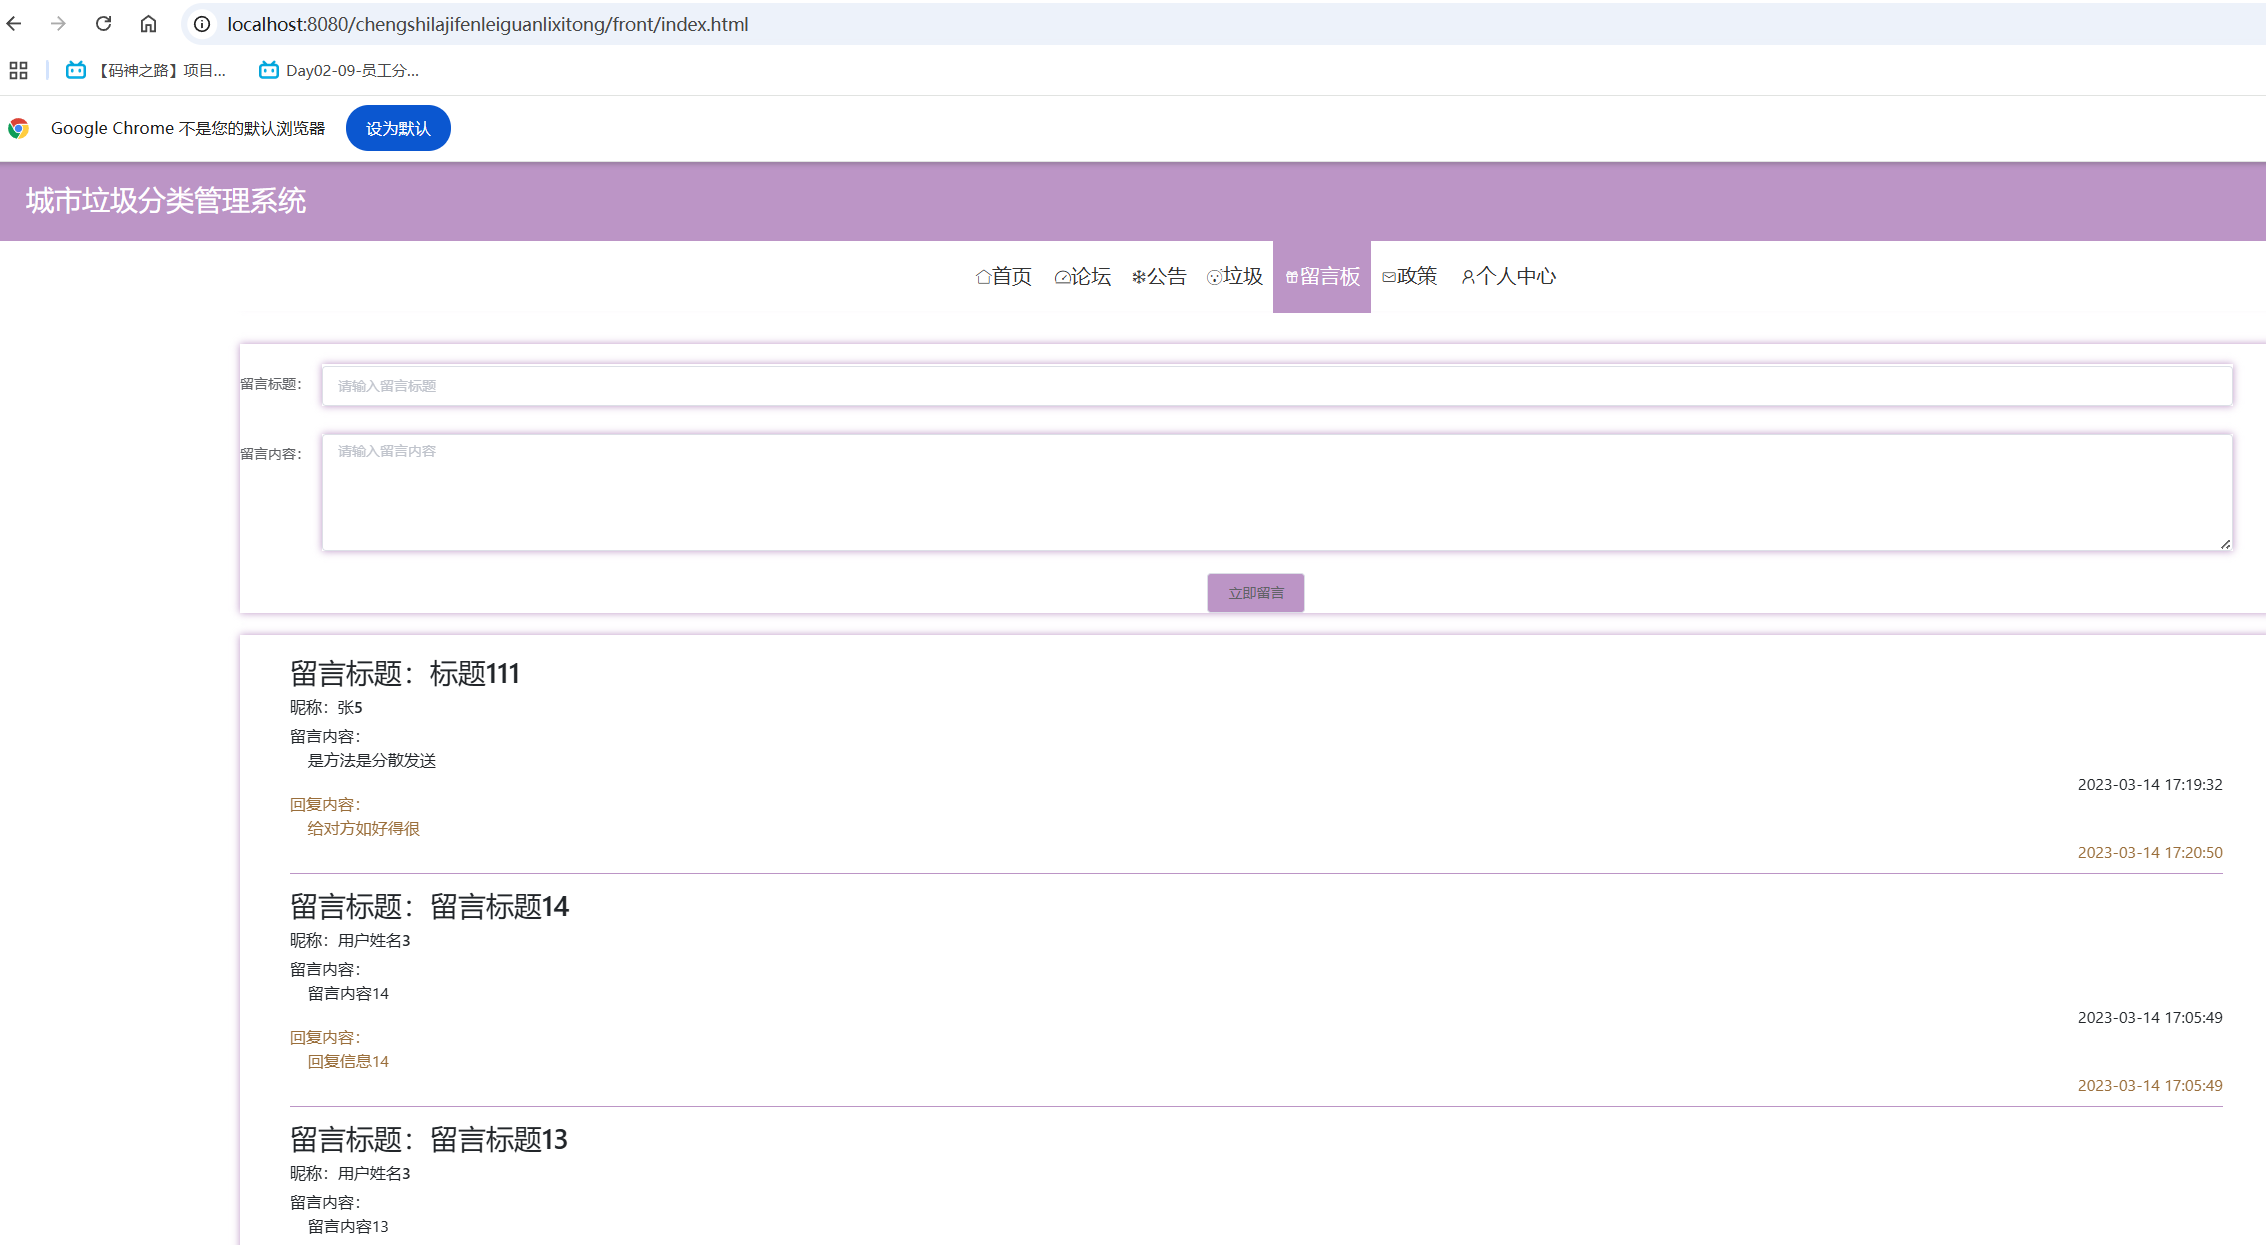Open the 政策 navigation item

[x=1410, y=276]
